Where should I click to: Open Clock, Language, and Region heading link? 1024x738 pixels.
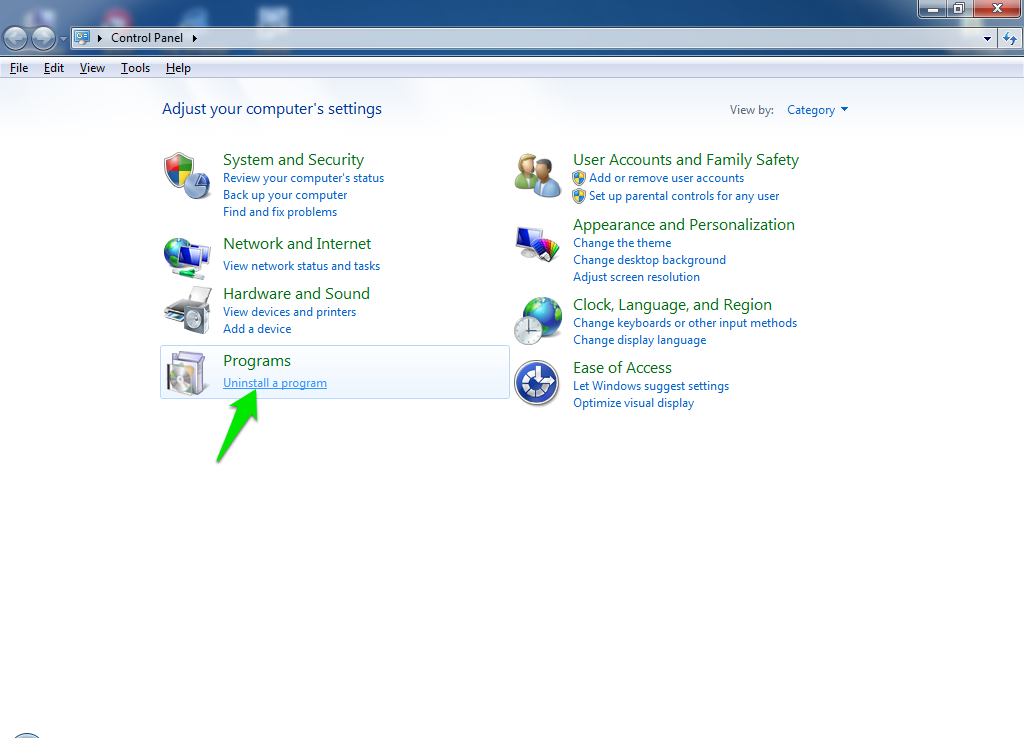click(672, 305)
